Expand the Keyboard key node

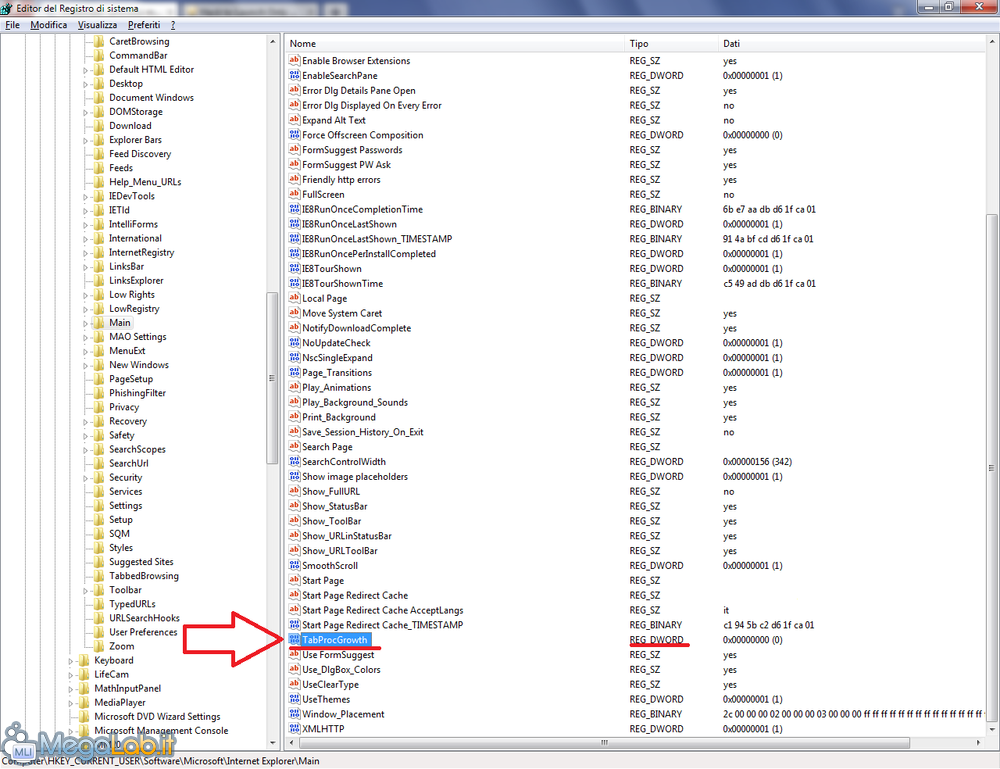[x=71, y=661]
